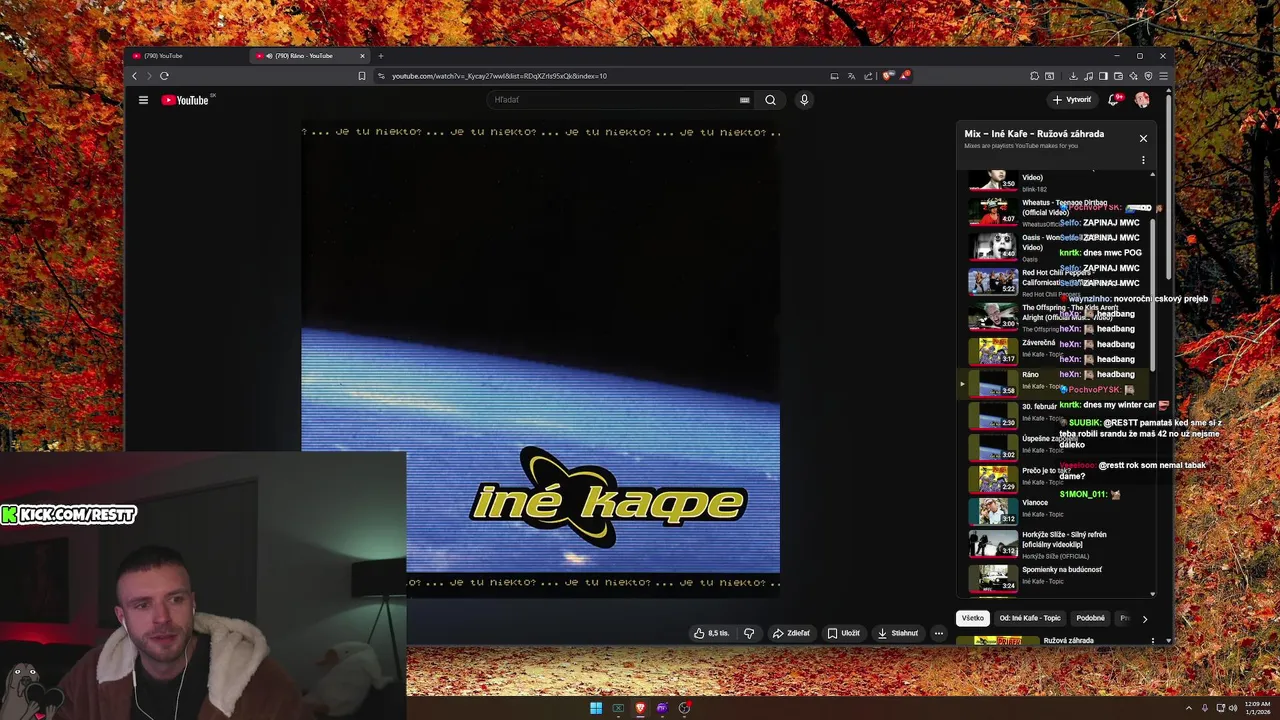Switch to first (790) YouTube tab
1280x720 pixels.
pyautogui.click(x=188, y=56)
